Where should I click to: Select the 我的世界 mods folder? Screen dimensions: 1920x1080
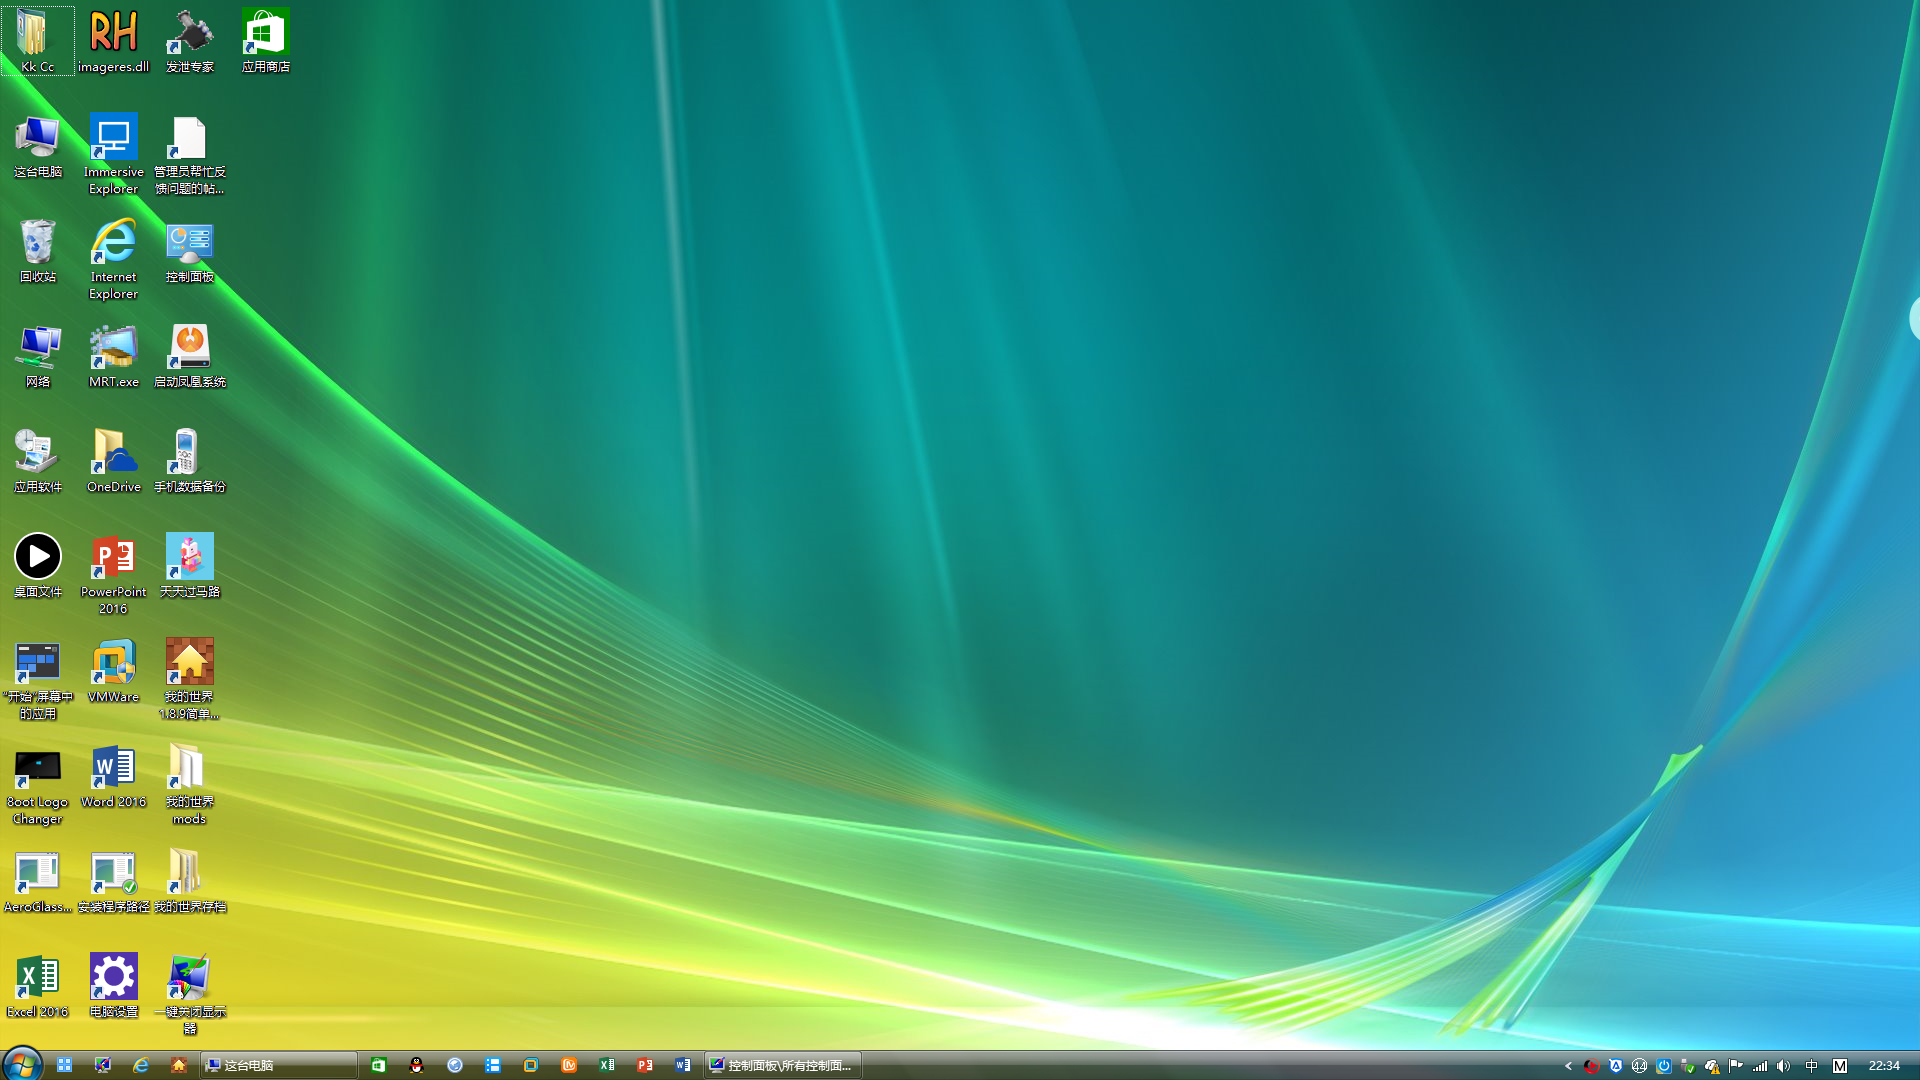click(189, 784)
